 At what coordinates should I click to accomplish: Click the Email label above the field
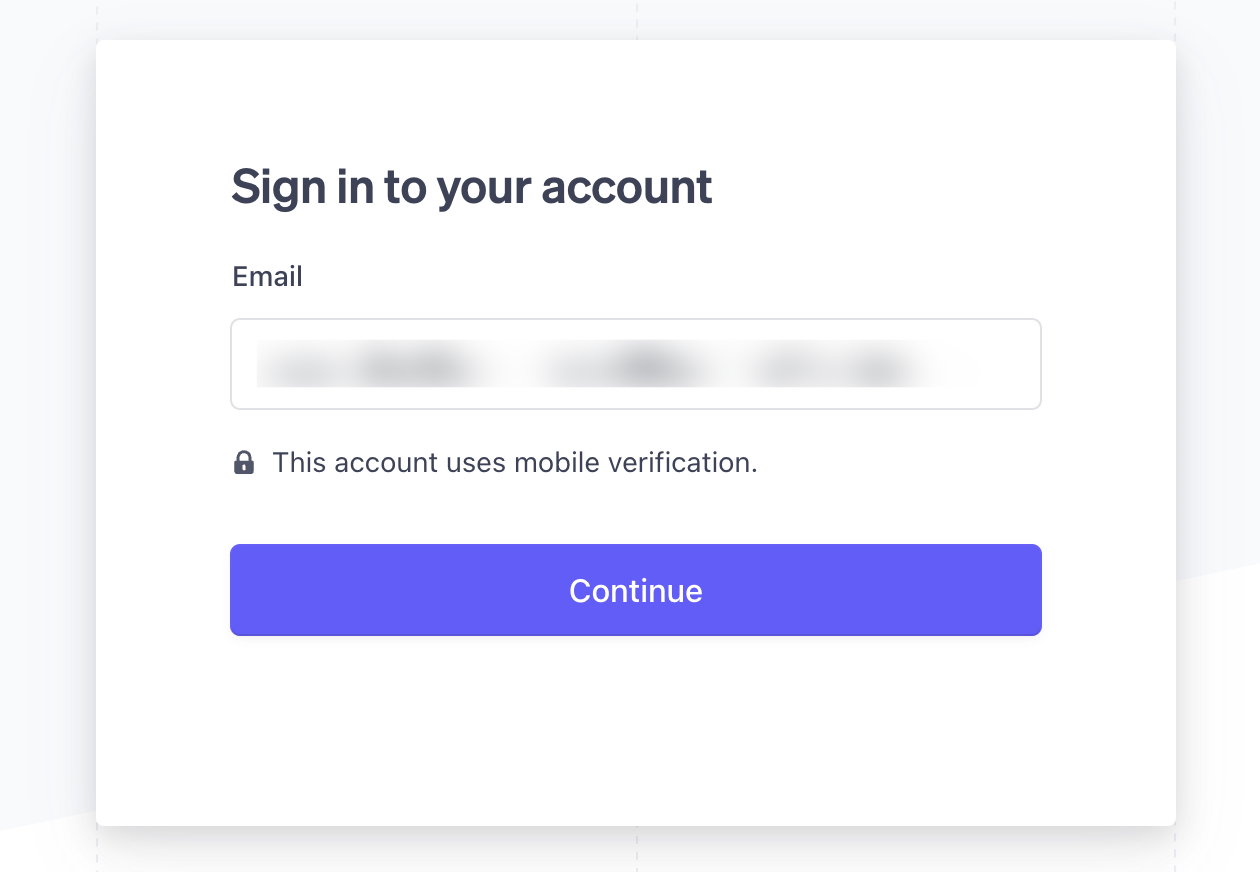pos(267,276)
